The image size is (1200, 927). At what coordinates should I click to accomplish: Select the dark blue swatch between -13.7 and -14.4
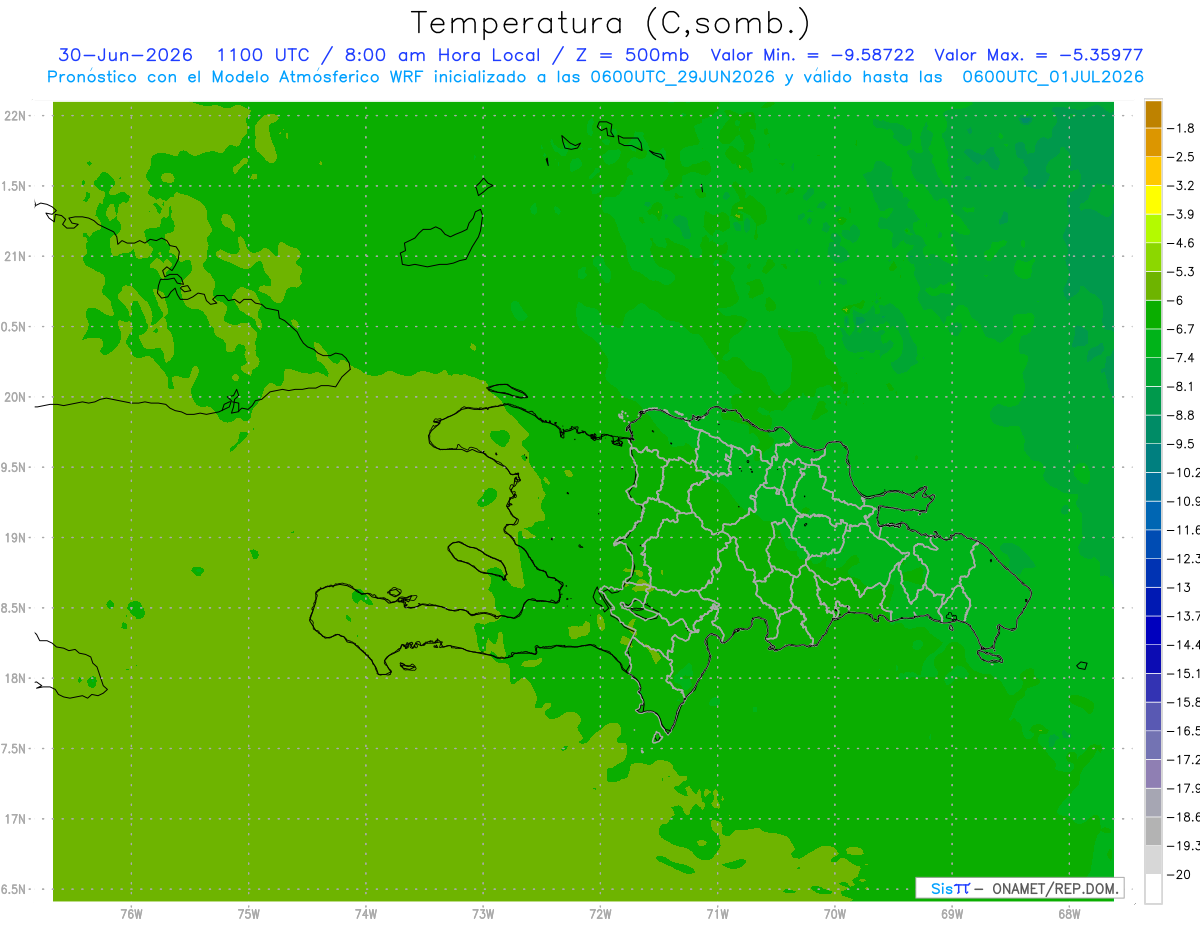pyautogui.click(x=1153, y=630)
